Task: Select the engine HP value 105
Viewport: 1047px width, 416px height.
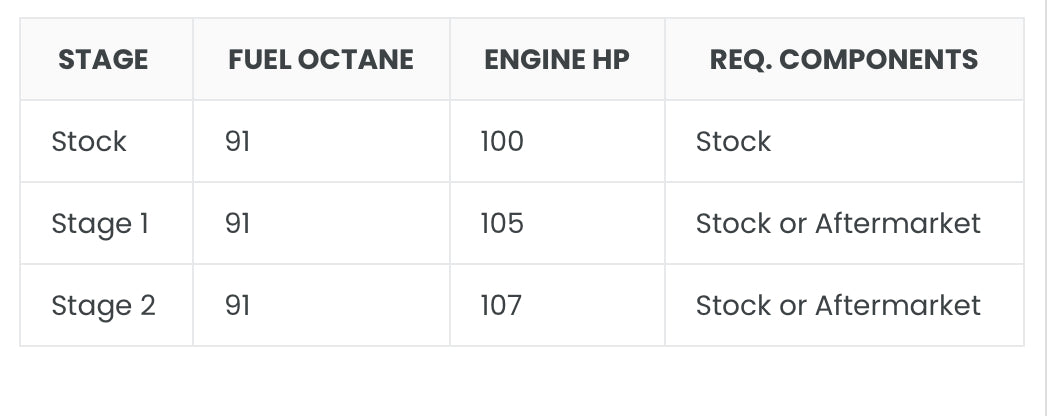Action: tap(502, 224)
